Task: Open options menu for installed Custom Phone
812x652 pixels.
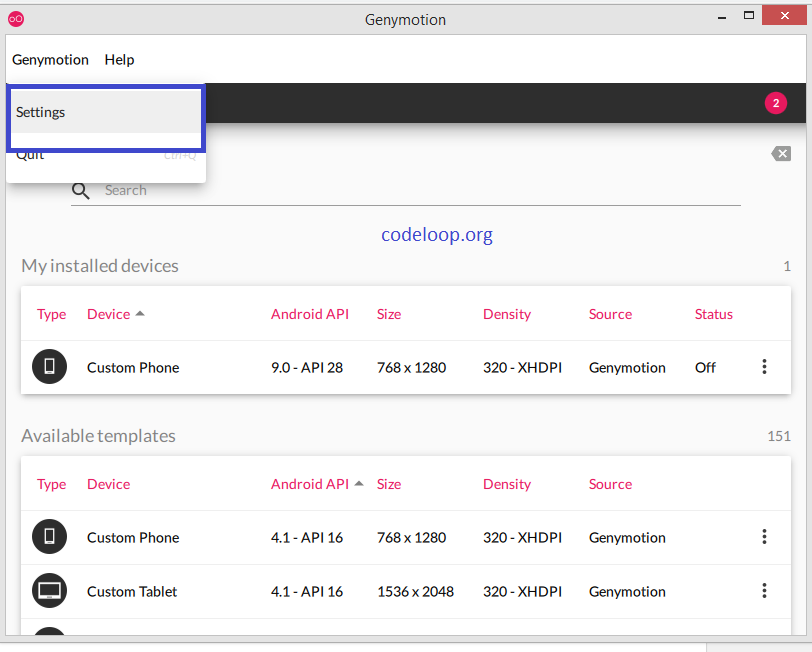Action: click(x=764, y=367)
